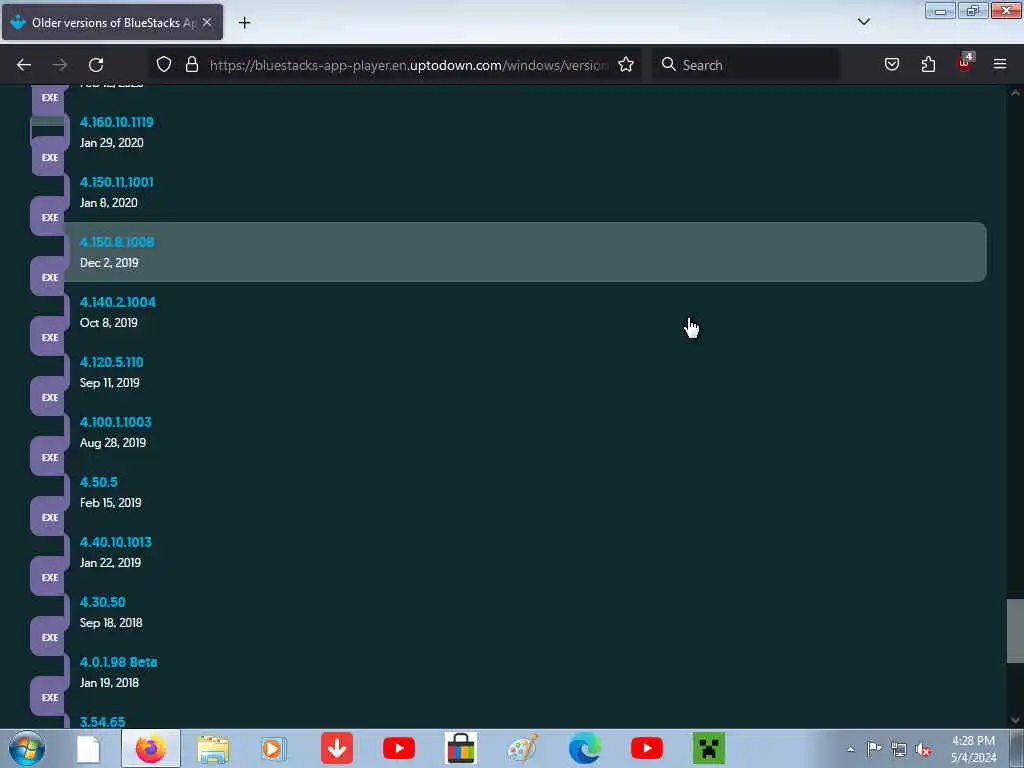Click the EXE badge under 4.40.10.1013

click(x=50, y=578)
